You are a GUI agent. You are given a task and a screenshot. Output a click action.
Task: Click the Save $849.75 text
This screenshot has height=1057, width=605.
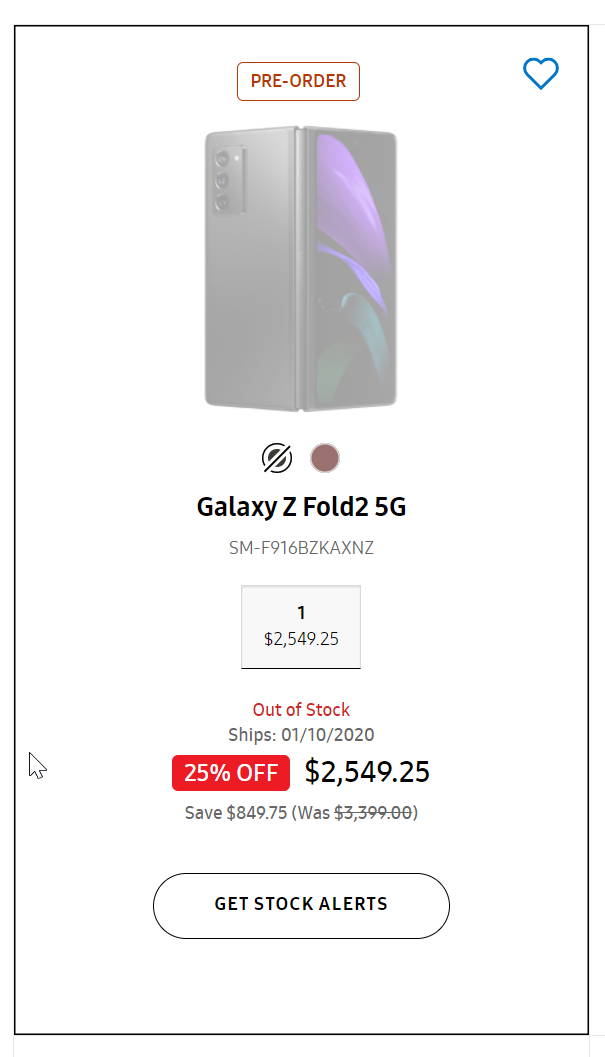click(235, 813)
